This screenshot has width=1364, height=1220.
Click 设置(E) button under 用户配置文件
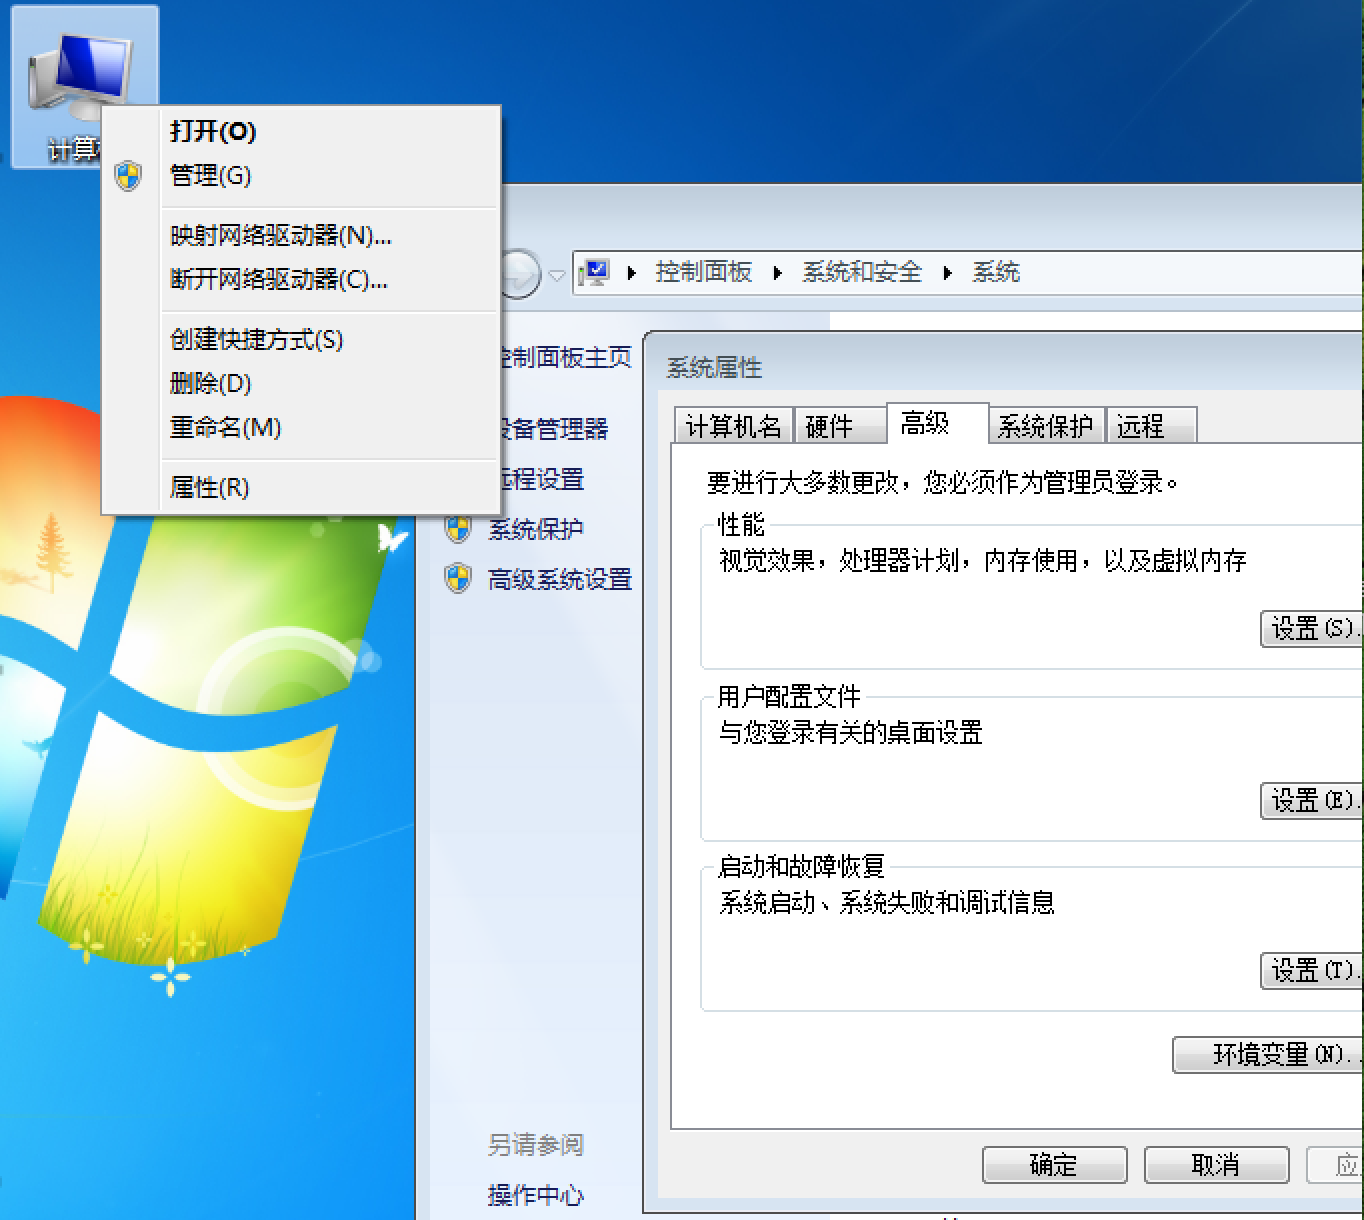1312,800
